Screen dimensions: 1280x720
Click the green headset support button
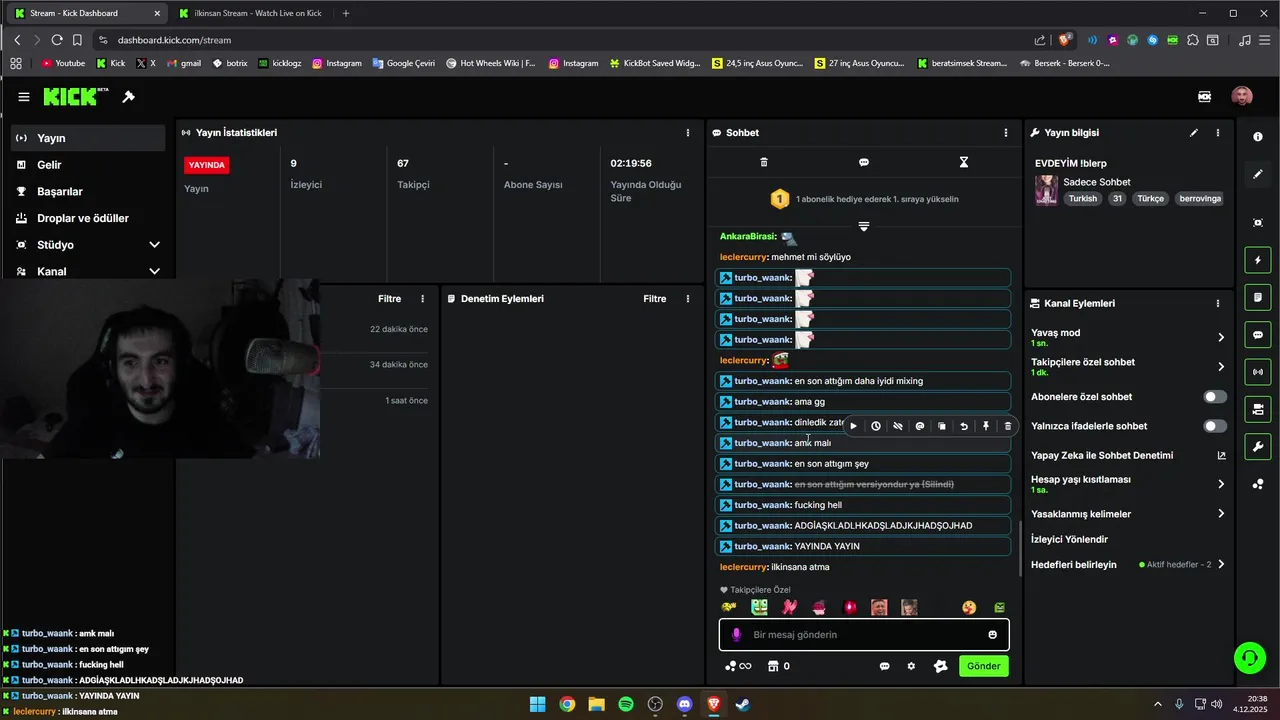click(x=1249, y=657)
